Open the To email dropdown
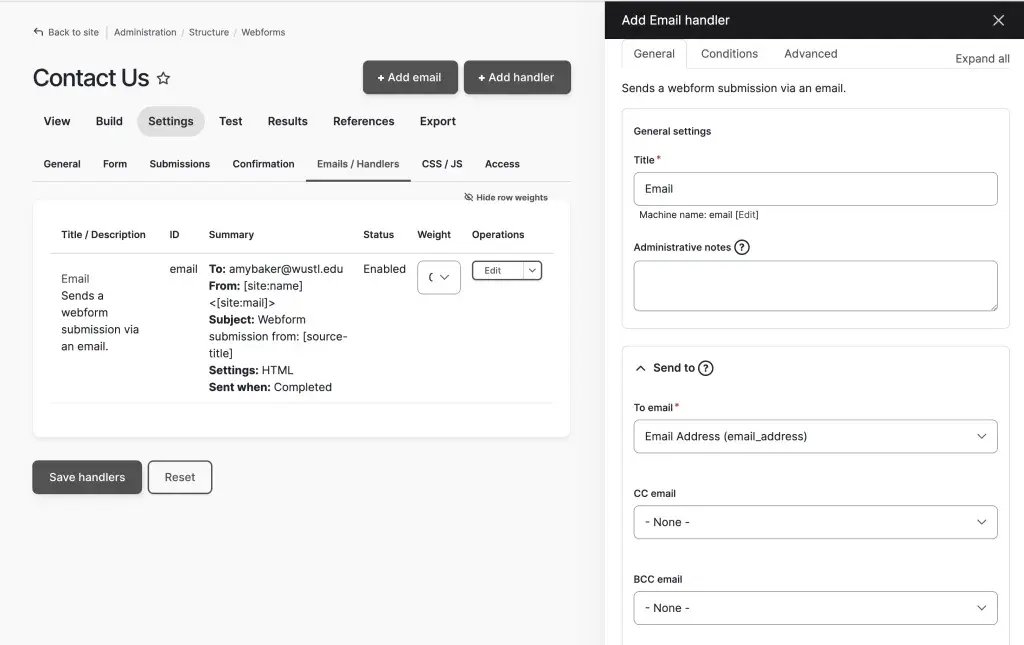This screenshot has width=1024, height=645. [x=815, y=436]
